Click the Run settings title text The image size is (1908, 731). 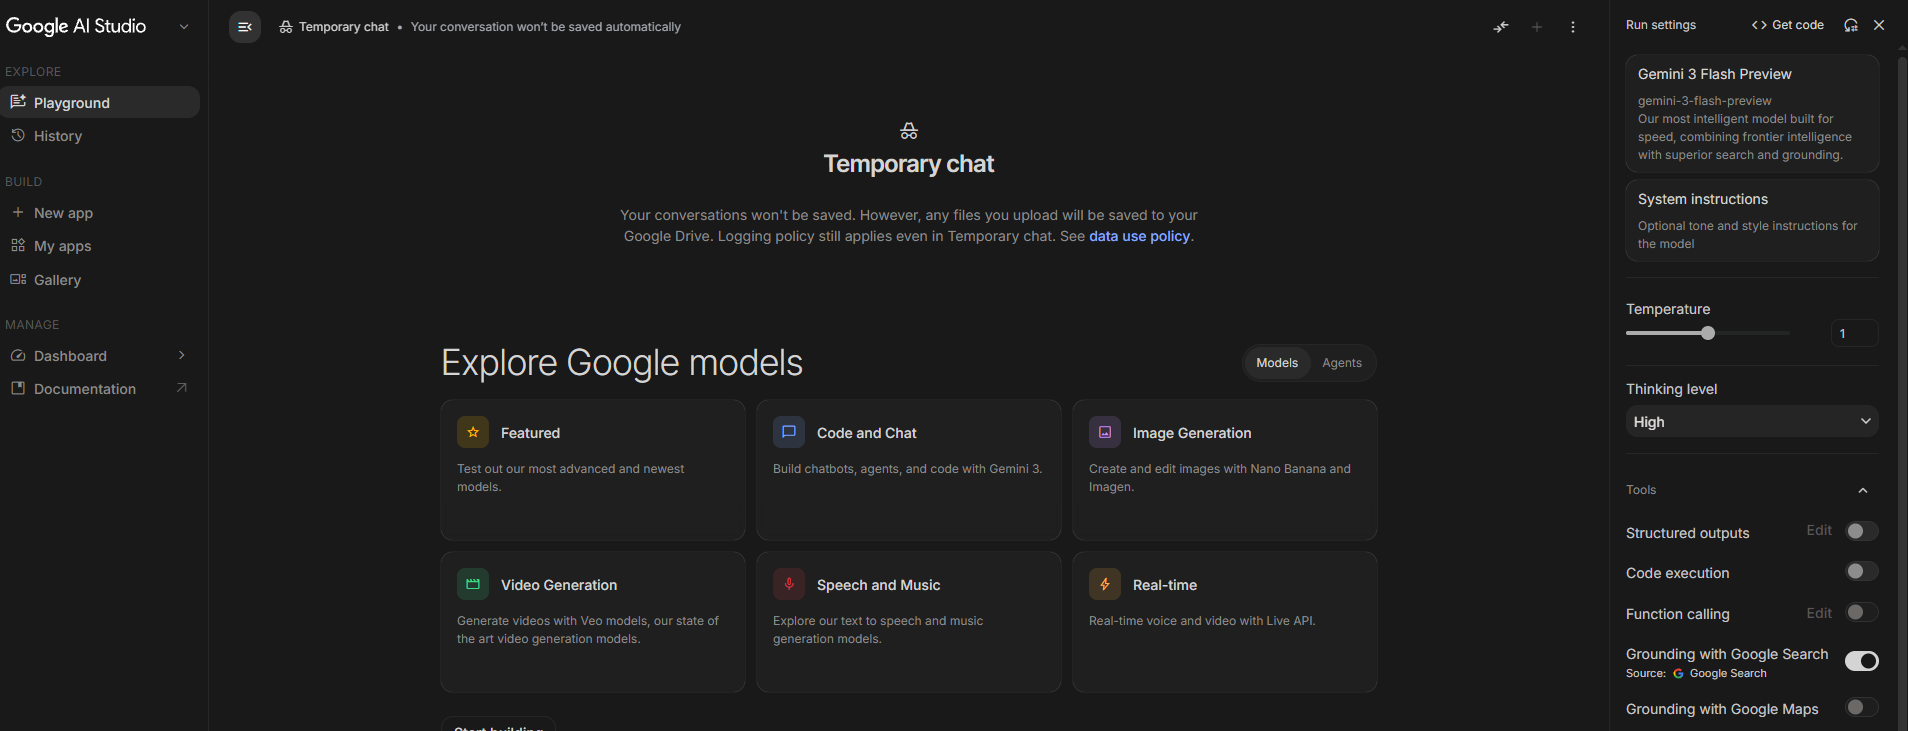click(x=1661, y=25)
